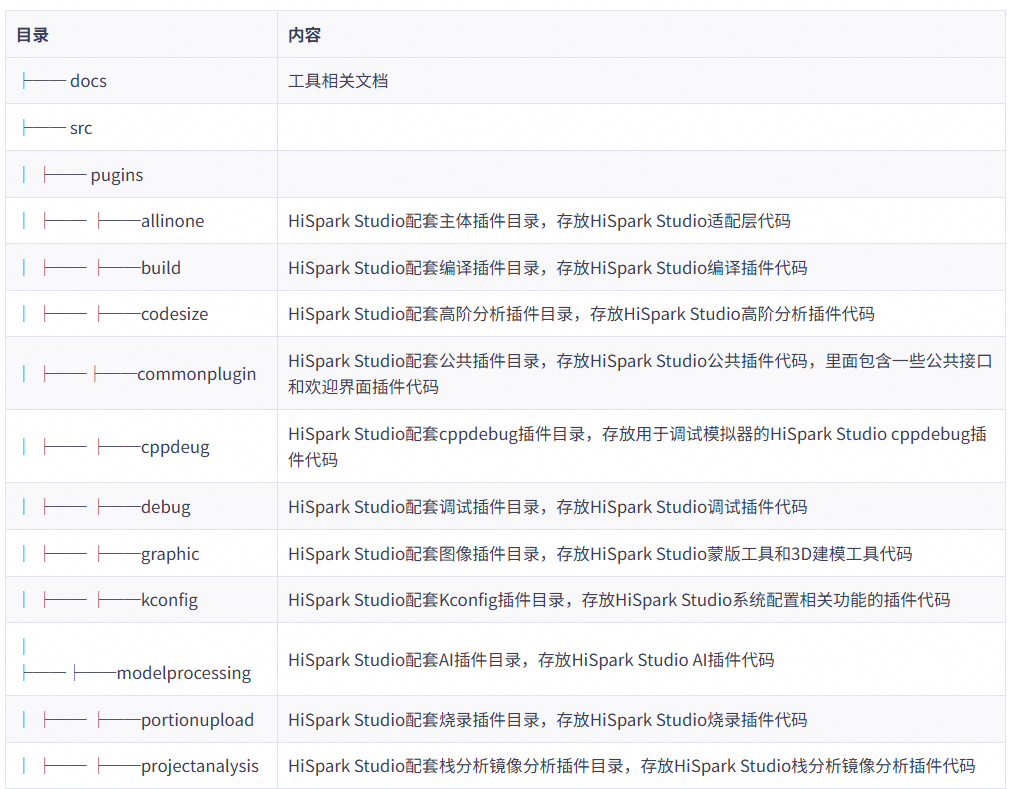
Task: Click the description mentioning 系统配置相关功能
Action: pos(619,600)
